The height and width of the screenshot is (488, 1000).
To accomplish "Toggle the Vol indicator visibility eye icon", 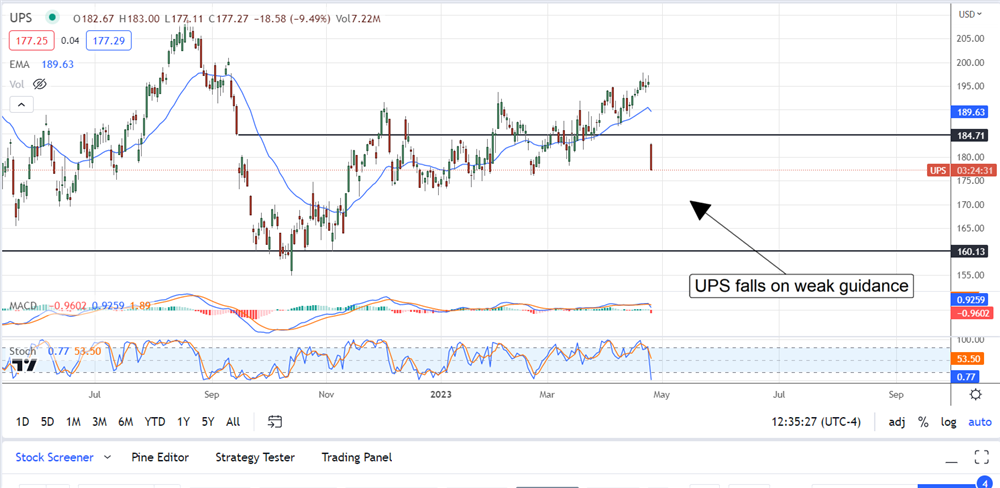I will click(41, 84).
